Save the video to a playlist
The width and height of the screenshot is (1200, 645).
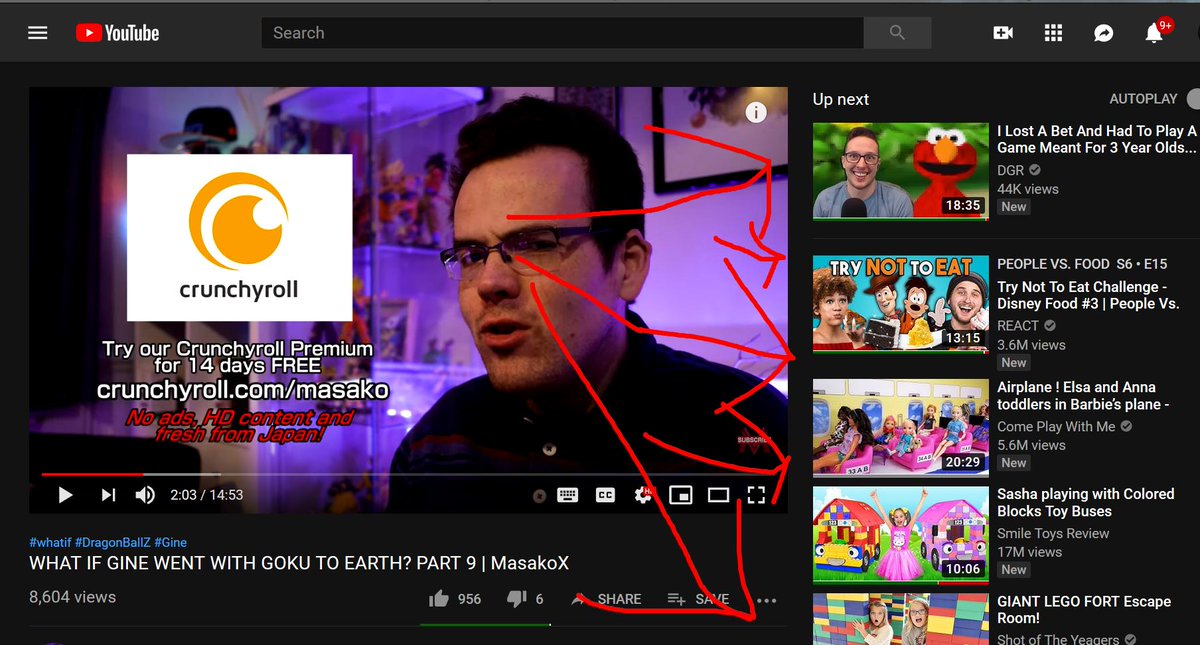(698, 599)
